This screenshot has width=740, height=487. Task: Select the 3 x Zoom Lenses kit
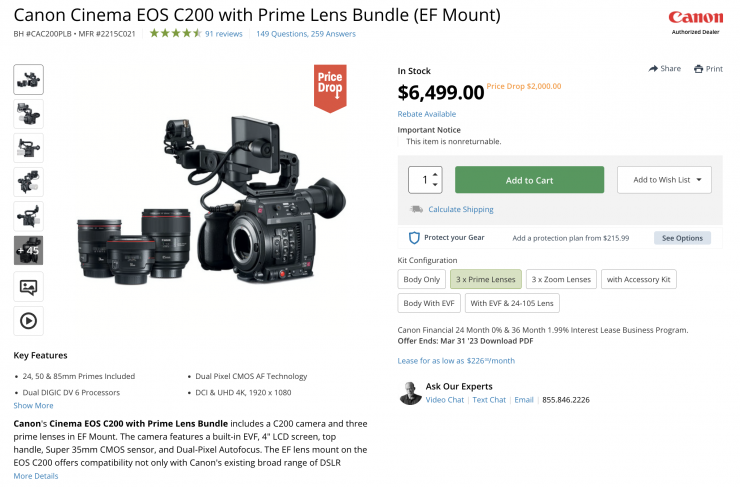(x=561, y=279)
